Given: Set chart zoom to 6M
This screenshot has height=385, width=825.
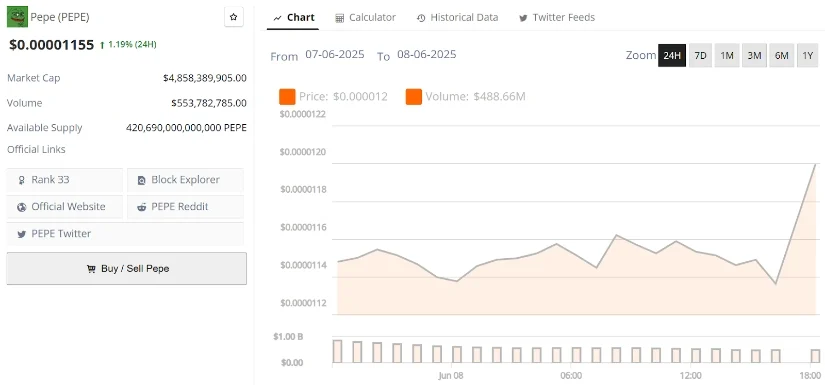Looking at the screenshot, I should coord(782,55).
